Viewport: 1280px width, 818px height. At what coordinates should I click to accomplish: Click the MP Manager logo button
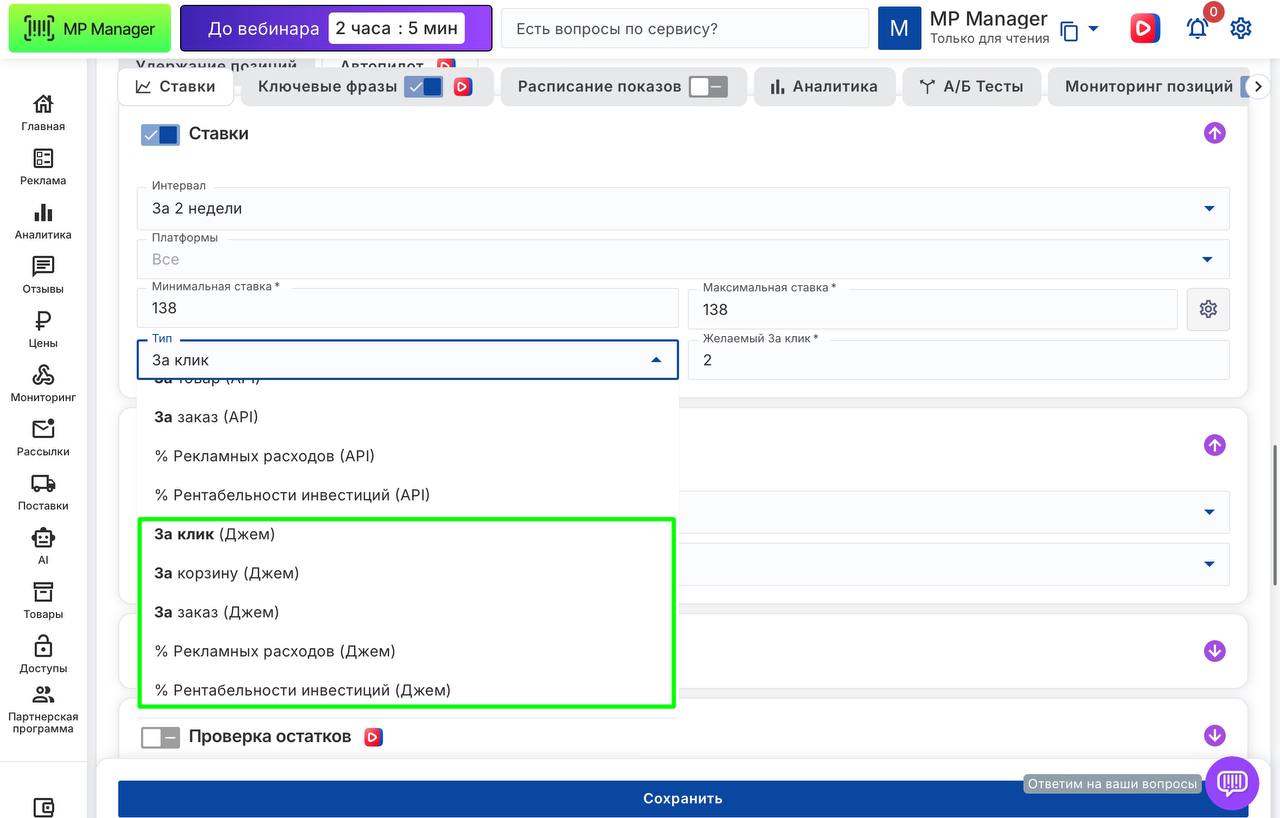(90, 28)
